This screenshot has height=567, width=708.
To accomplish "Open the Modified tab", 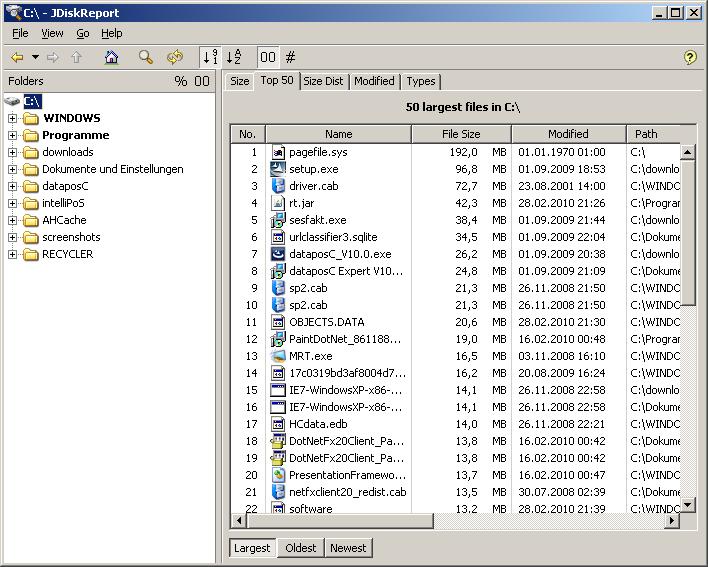I will pos(374,81).
